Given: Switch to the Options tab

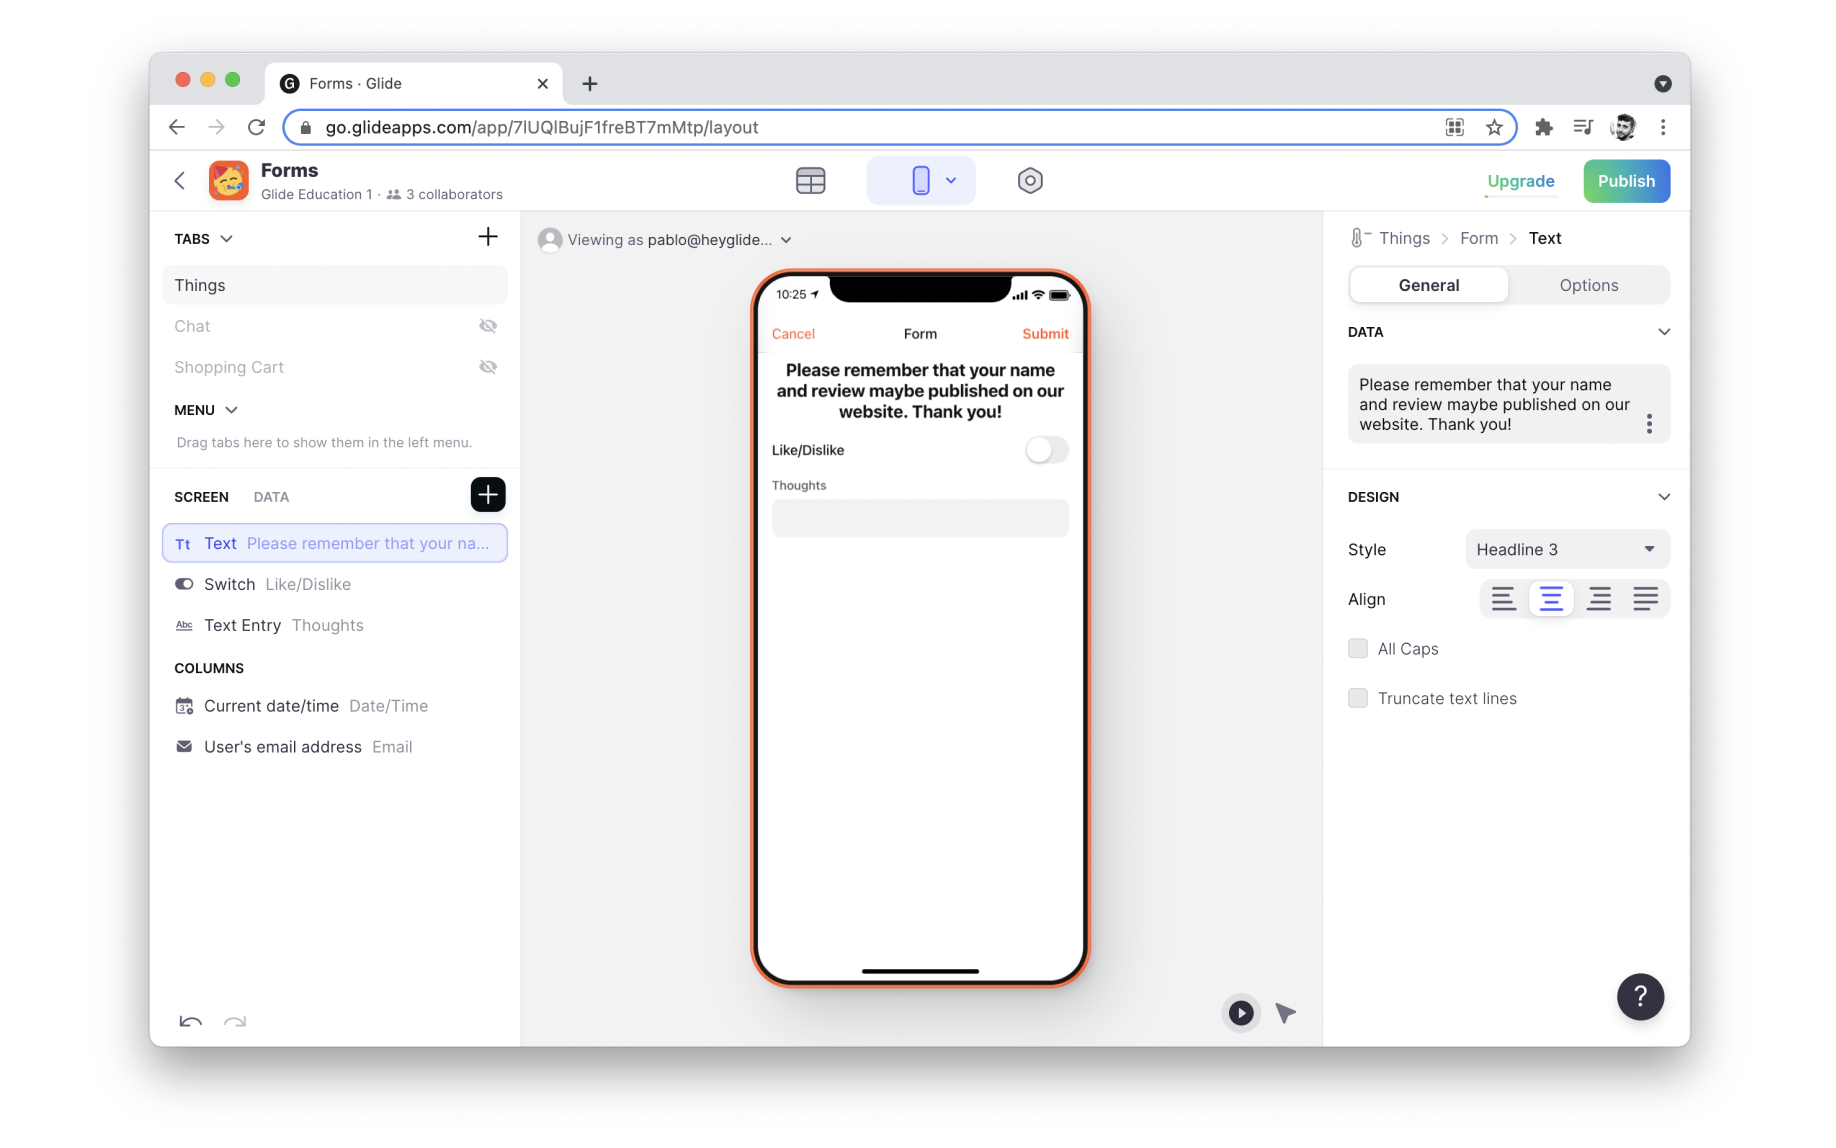Looking at the screenshot, I should [x=1588, y=285].
